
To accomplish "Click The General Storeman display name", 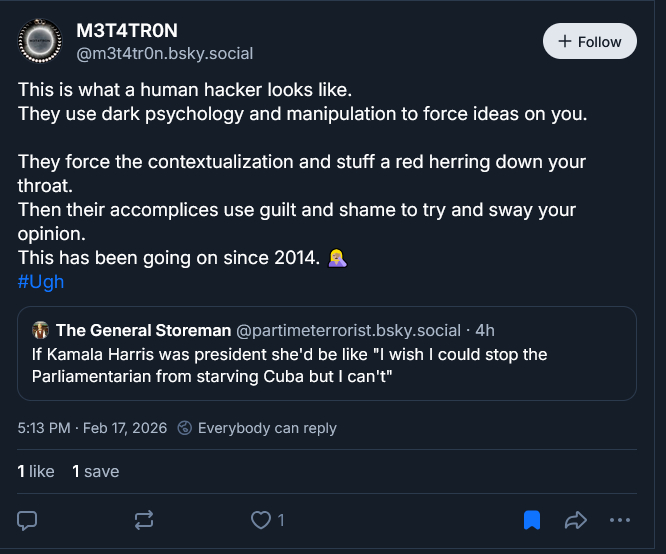I will 143,330.
